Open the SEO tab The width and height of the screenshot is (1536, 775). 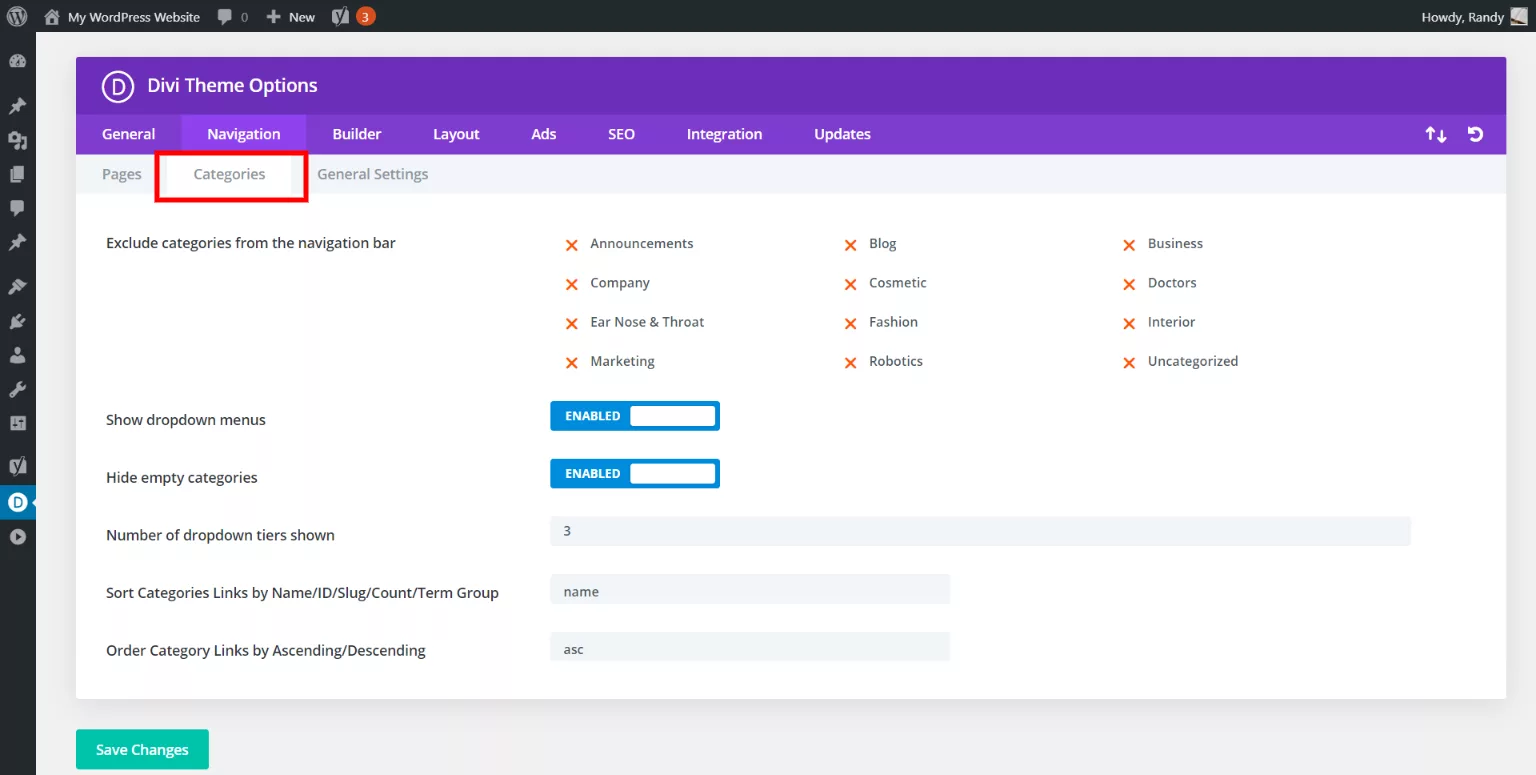point(621,134)
